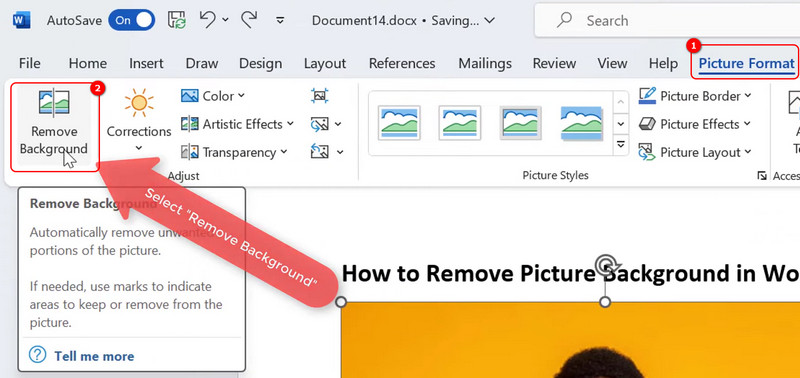This screenshot has height=378, width=800.
Task: Click into the Search box
Action: [x=667, y=20]
